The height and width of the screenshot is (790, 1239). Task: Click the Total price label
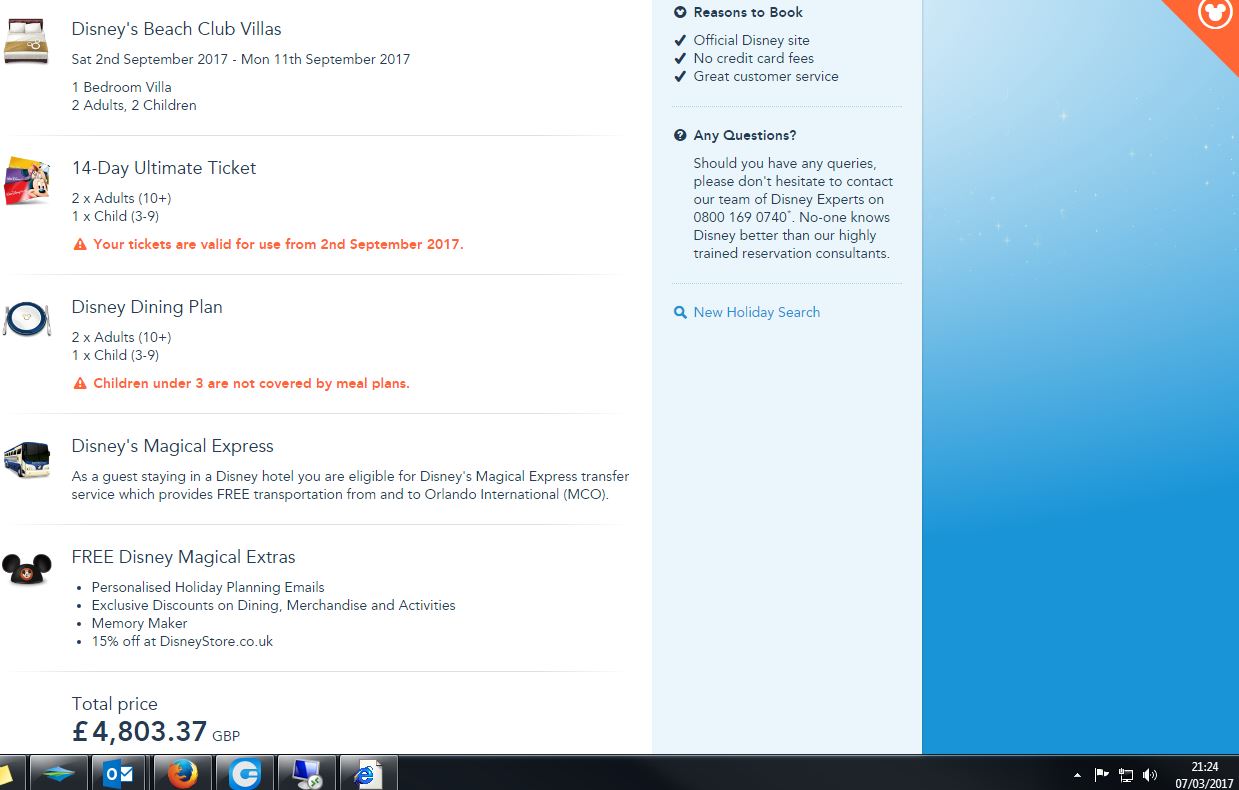[x=114, y=704]
